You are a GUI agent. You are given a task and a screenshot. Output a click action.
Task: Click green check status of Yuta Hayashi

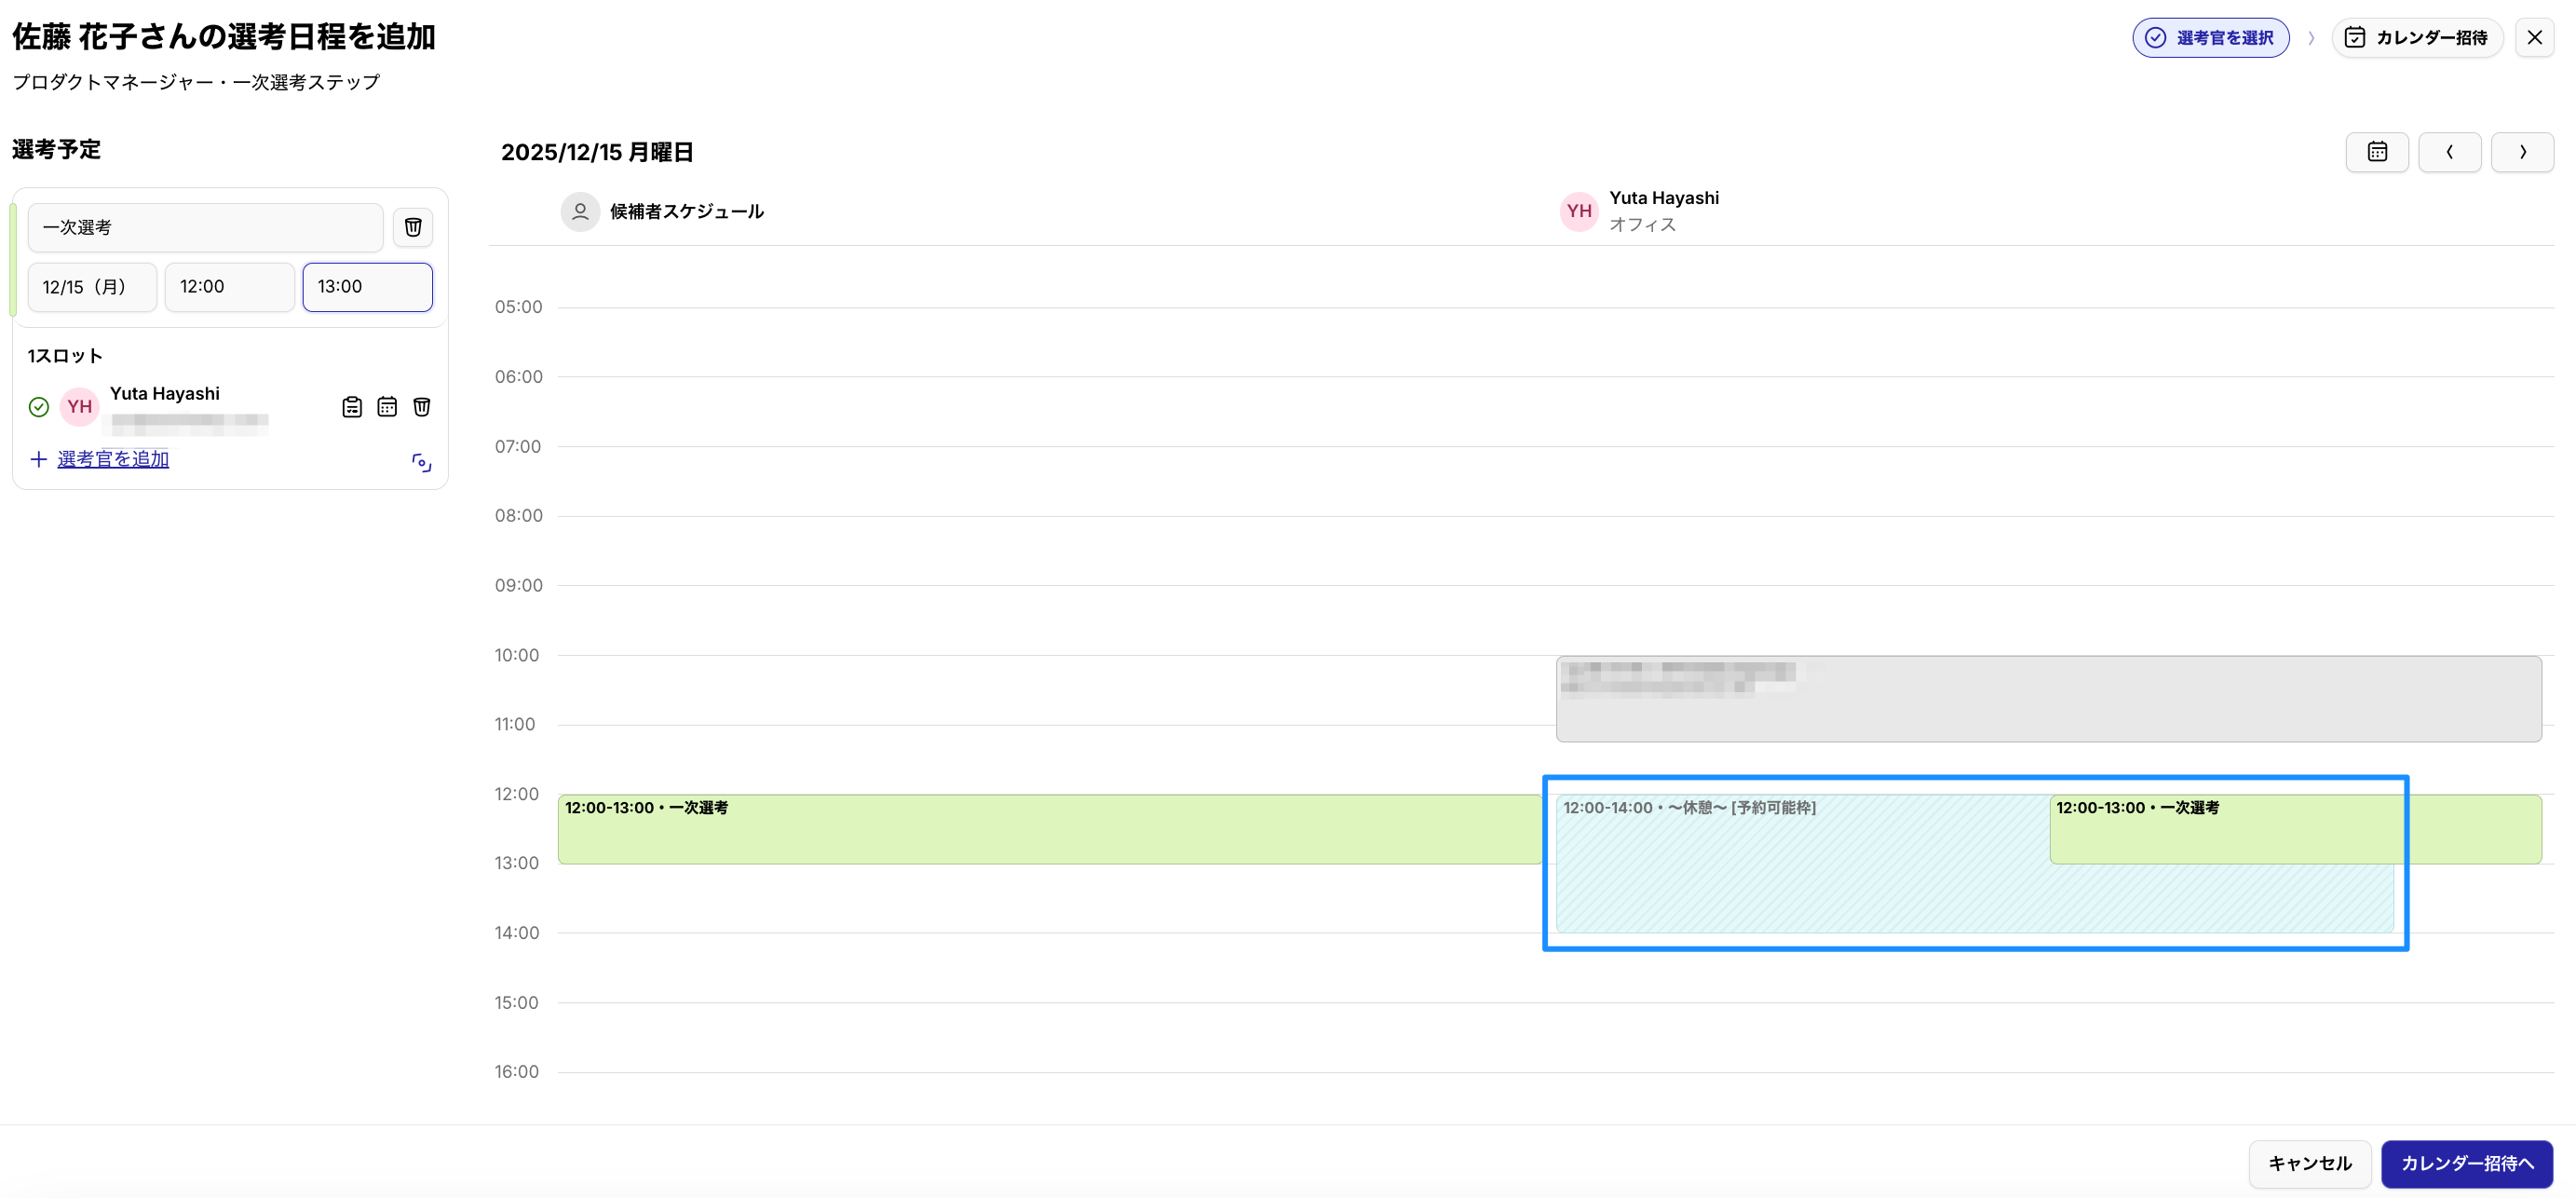point(39,407)
